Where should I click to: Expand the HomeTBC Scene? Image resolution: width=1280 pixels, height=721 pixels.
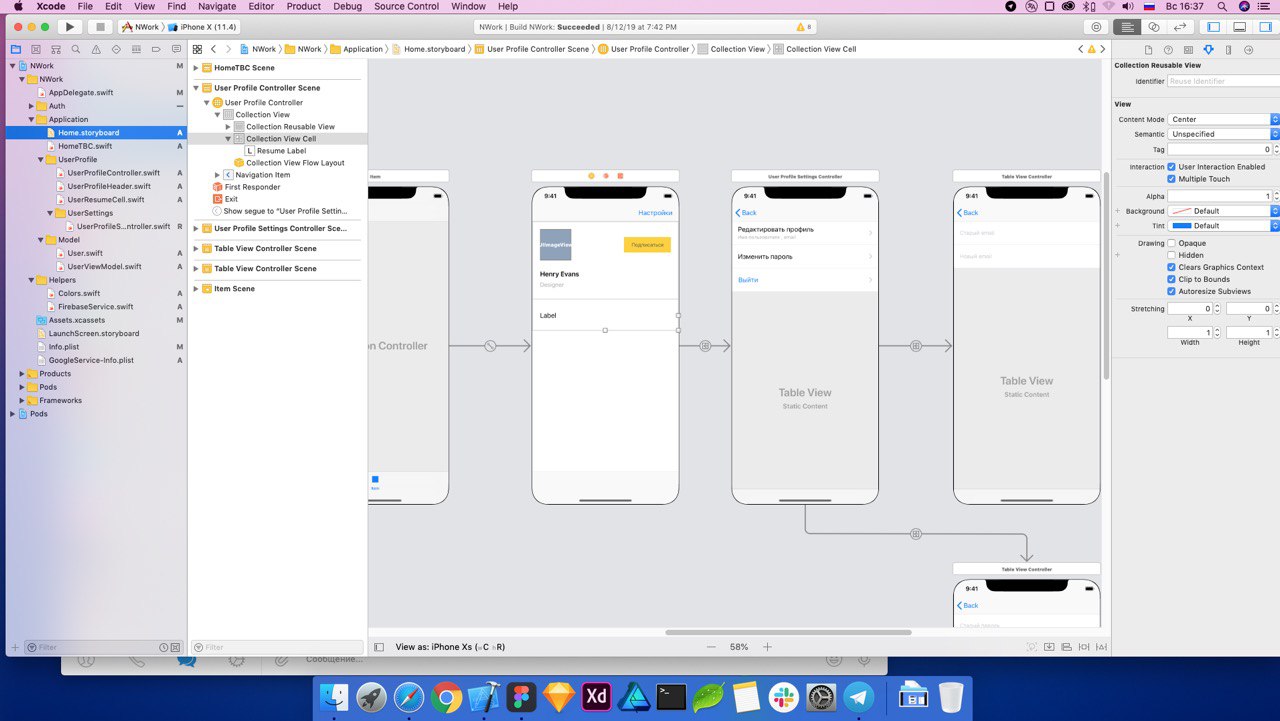coord(195,68)
